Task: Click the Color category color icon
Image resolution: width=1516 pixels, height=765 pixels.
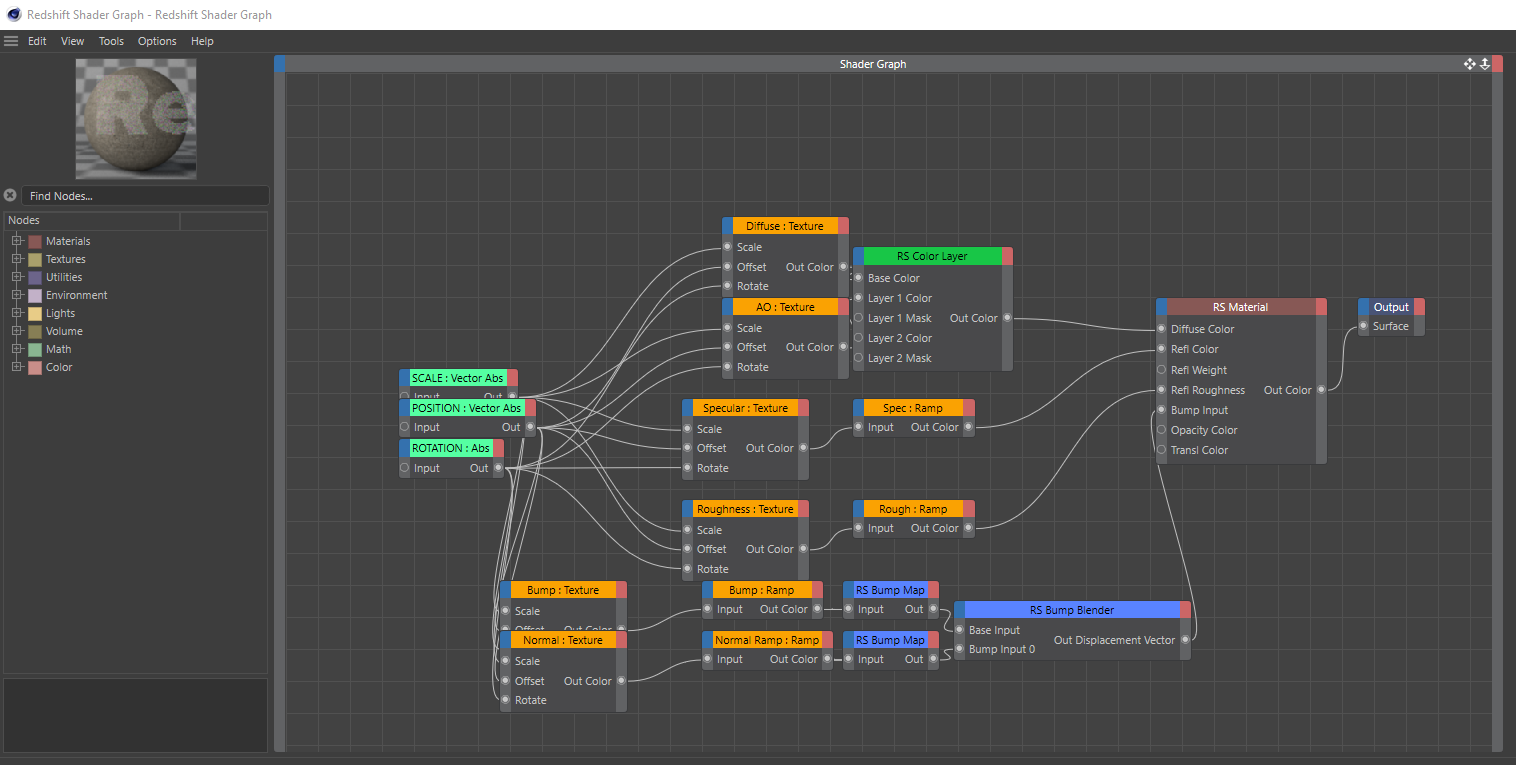Action: [x=35, y=367]
